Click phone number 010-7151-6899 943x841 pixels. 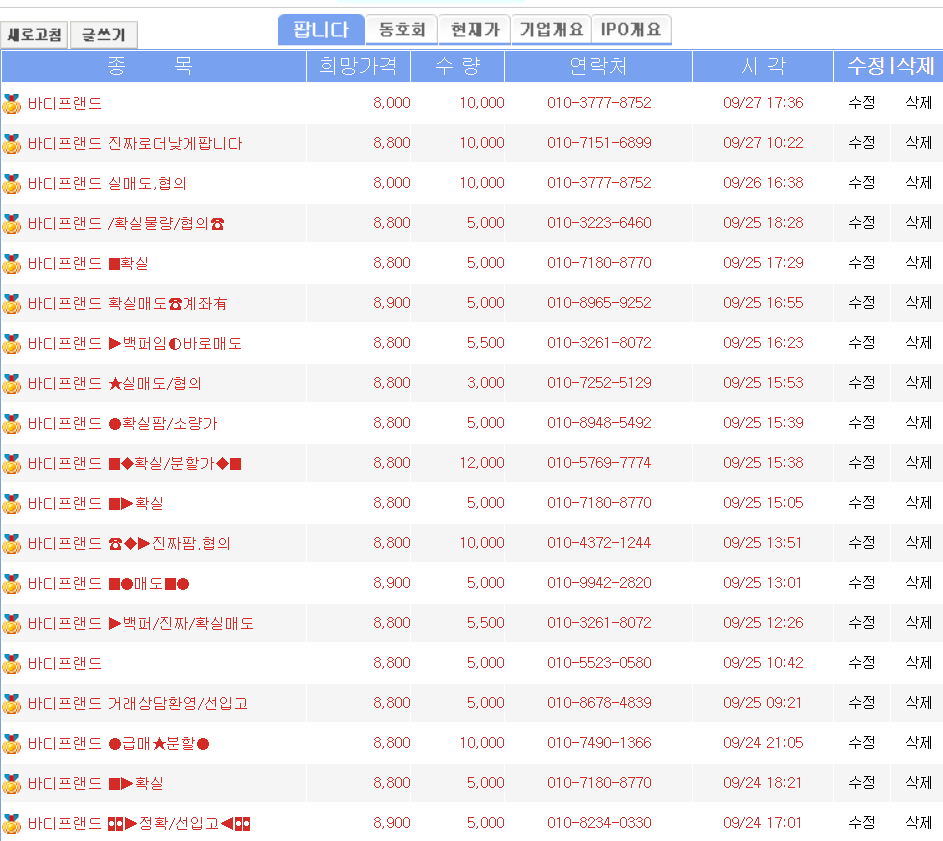pos(599,143)
